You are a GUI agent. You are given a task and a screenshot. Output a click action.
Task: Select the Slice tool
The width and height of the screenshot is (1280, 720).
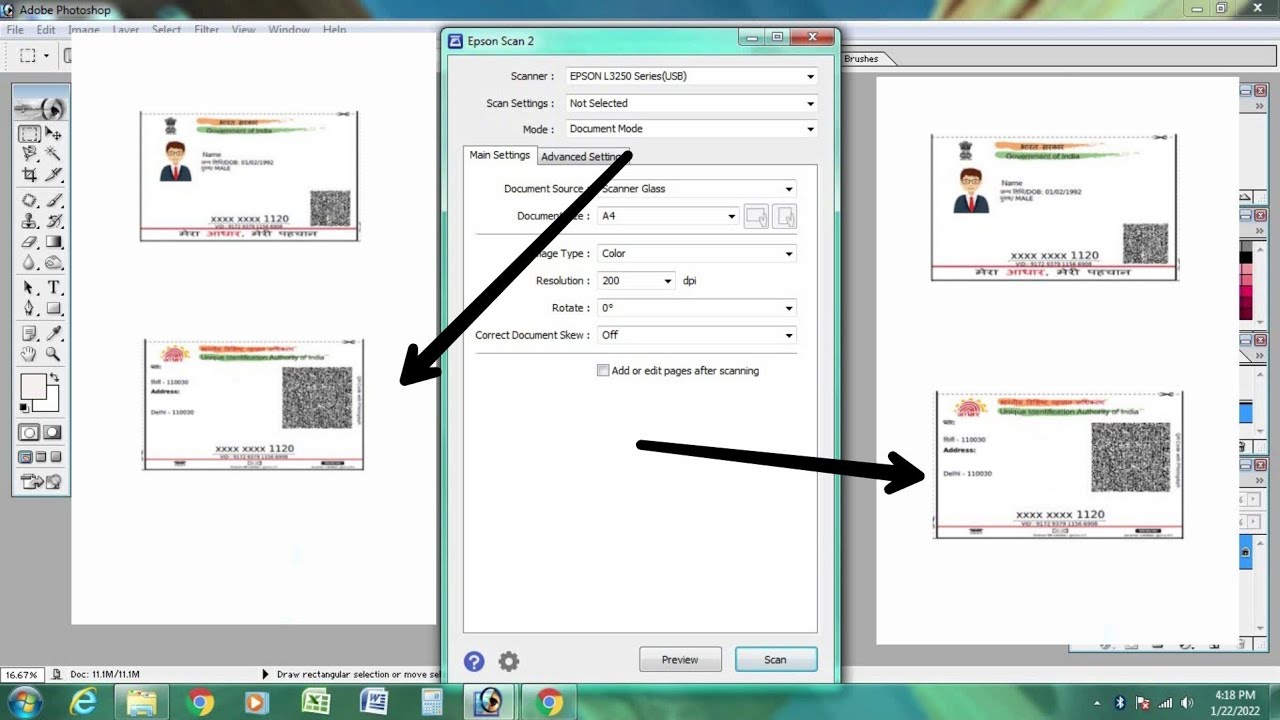click(53, 175)
